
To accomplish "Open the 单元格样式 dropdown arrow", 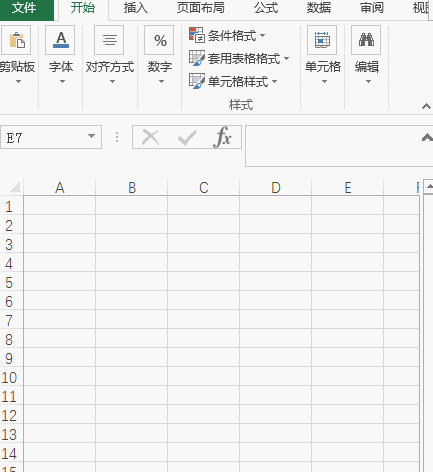I will (274, 81).
